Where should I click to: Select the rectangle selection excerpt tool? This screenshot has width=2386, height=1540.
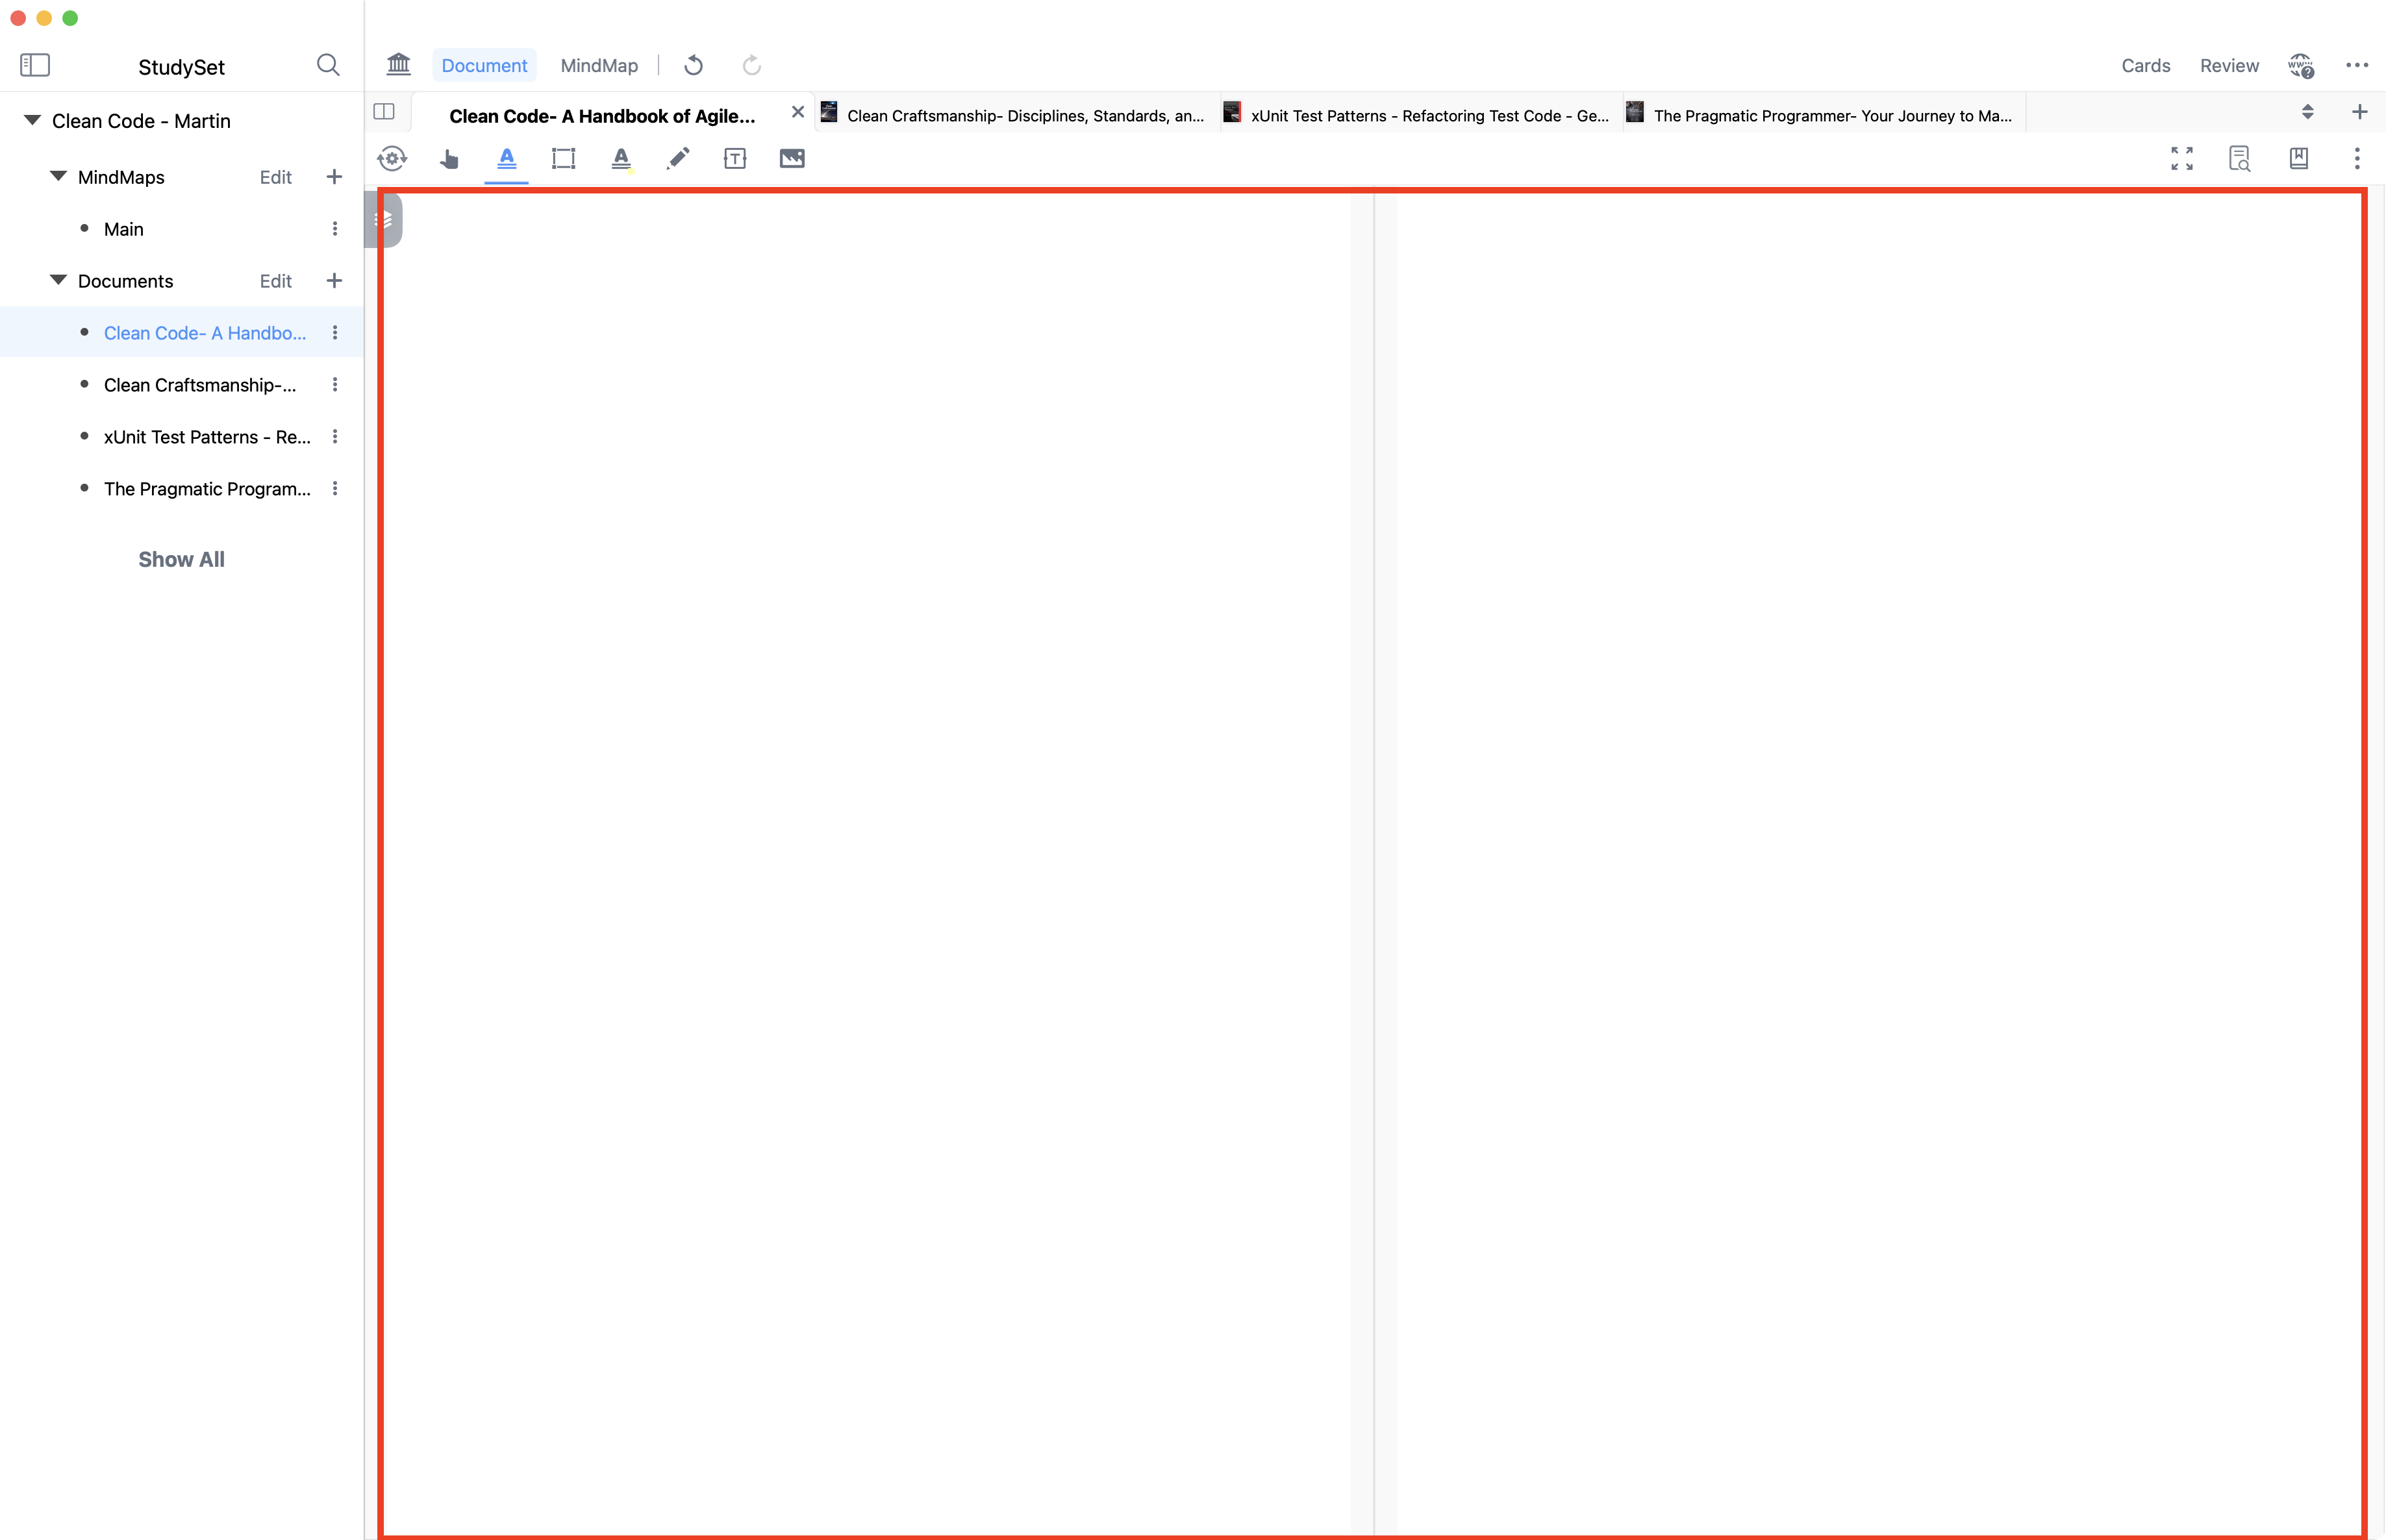(563, 159)
